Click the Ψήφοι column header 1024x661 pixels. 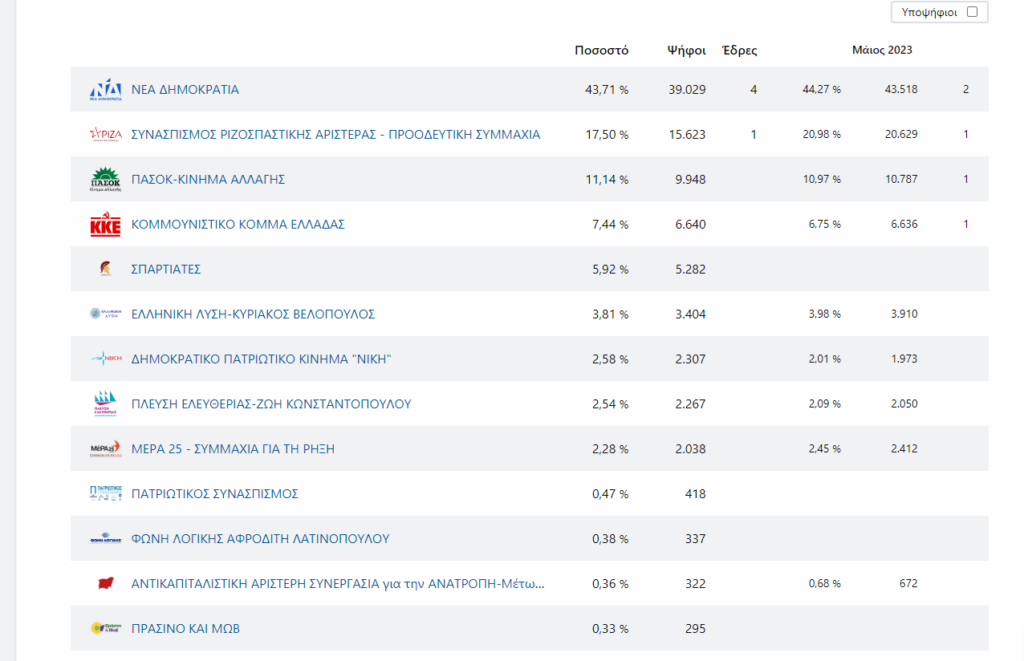click(686, 50)
